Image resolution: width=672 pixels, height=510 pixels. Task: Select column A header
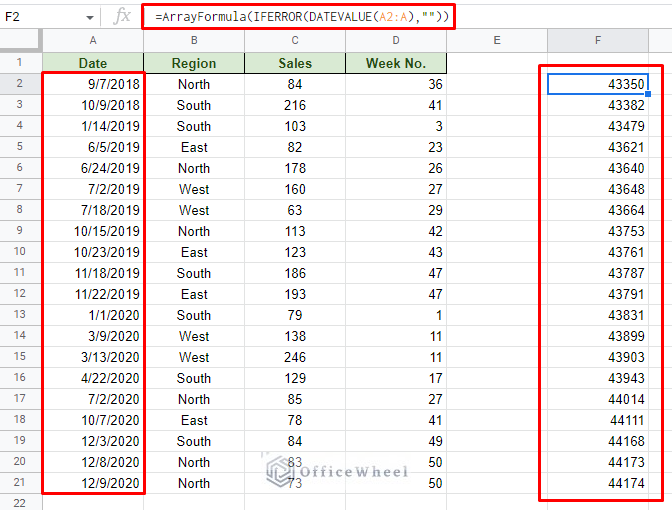point(93,41)
